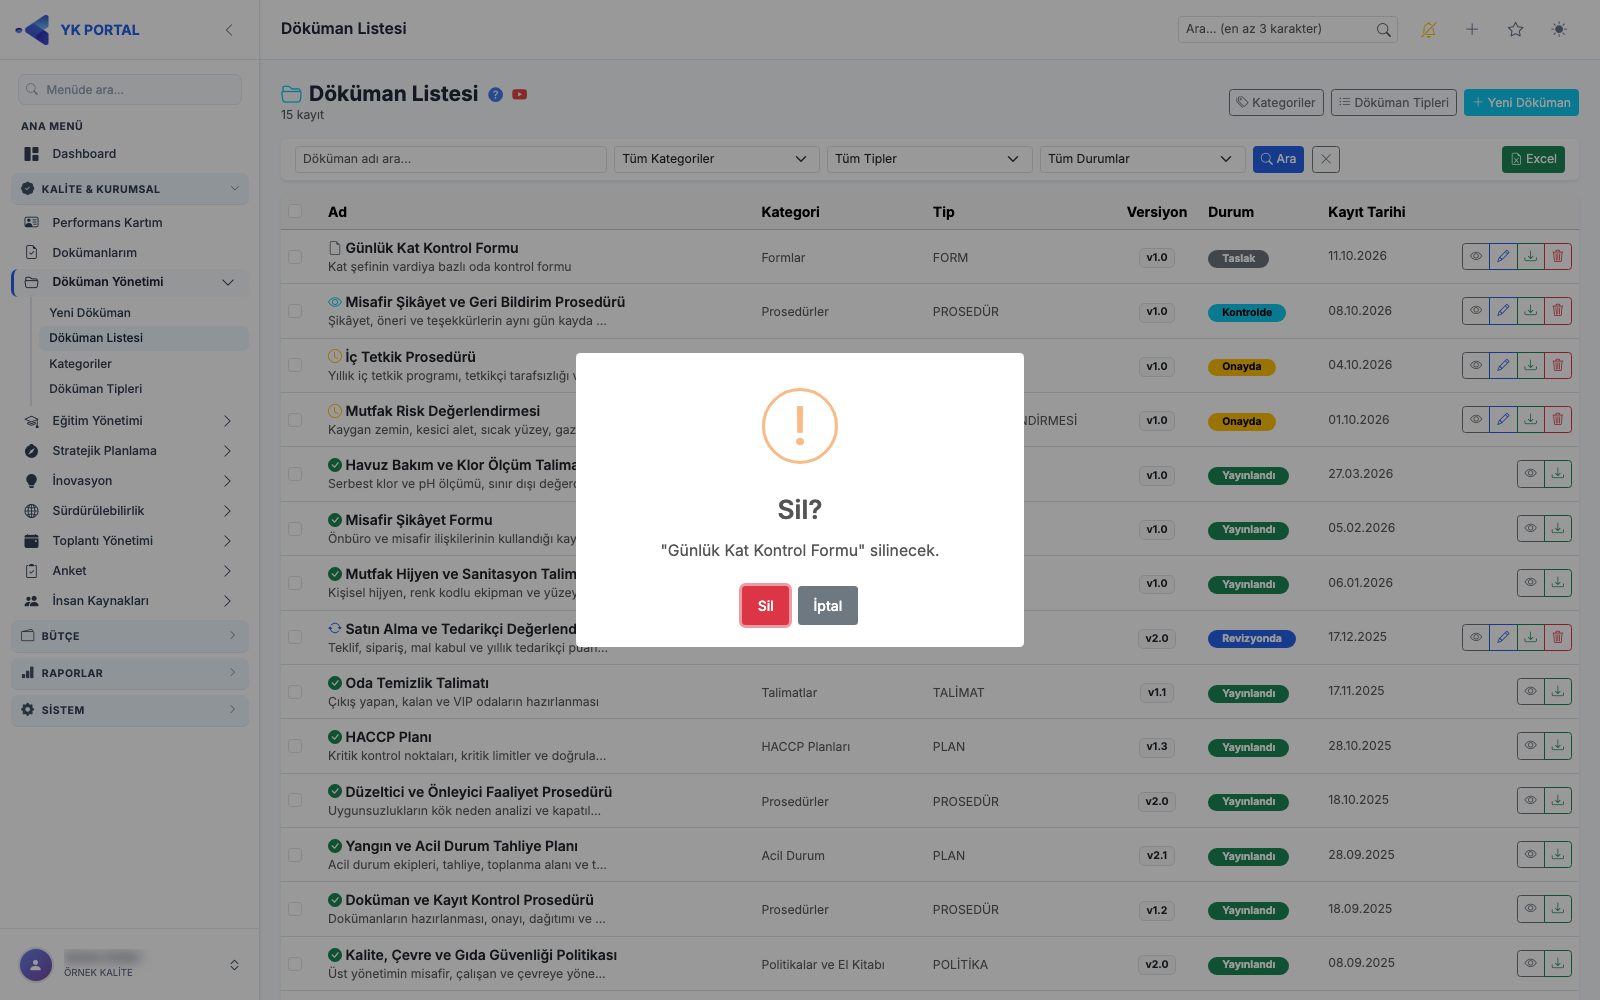Check the HACCP Planı row checkbox
1600x1000 pixels.
[x=295, y=746]
